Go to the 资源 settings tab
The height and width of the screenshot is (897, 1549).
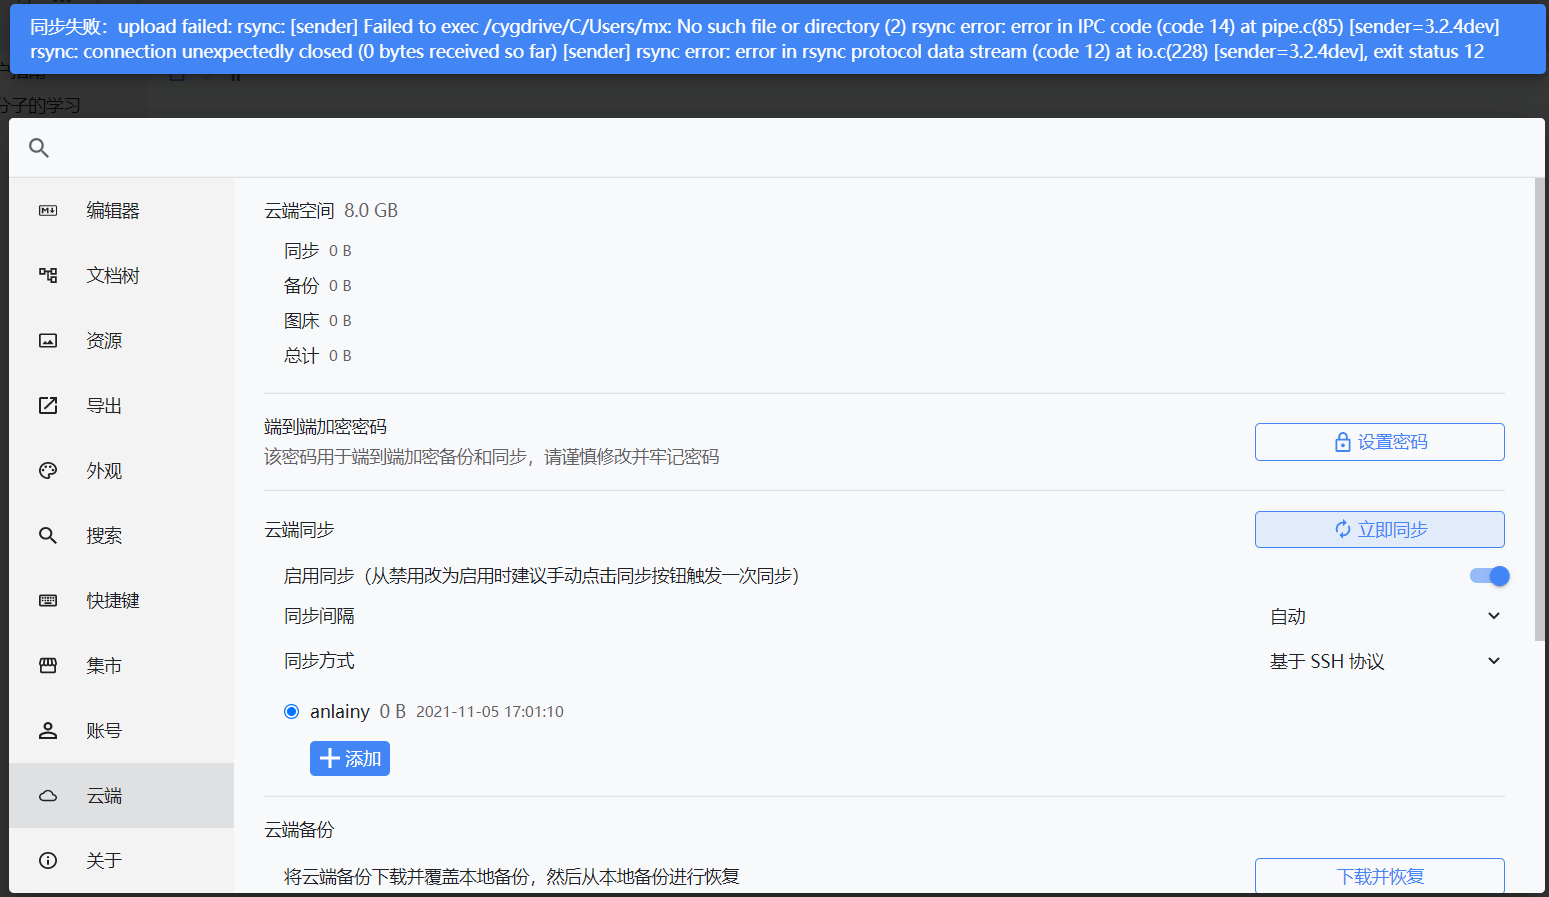point(121,341)
